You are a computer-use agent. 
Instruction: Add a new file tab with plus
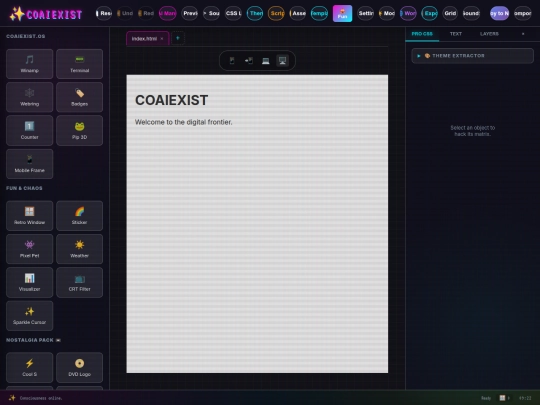[x=178, y=38]
